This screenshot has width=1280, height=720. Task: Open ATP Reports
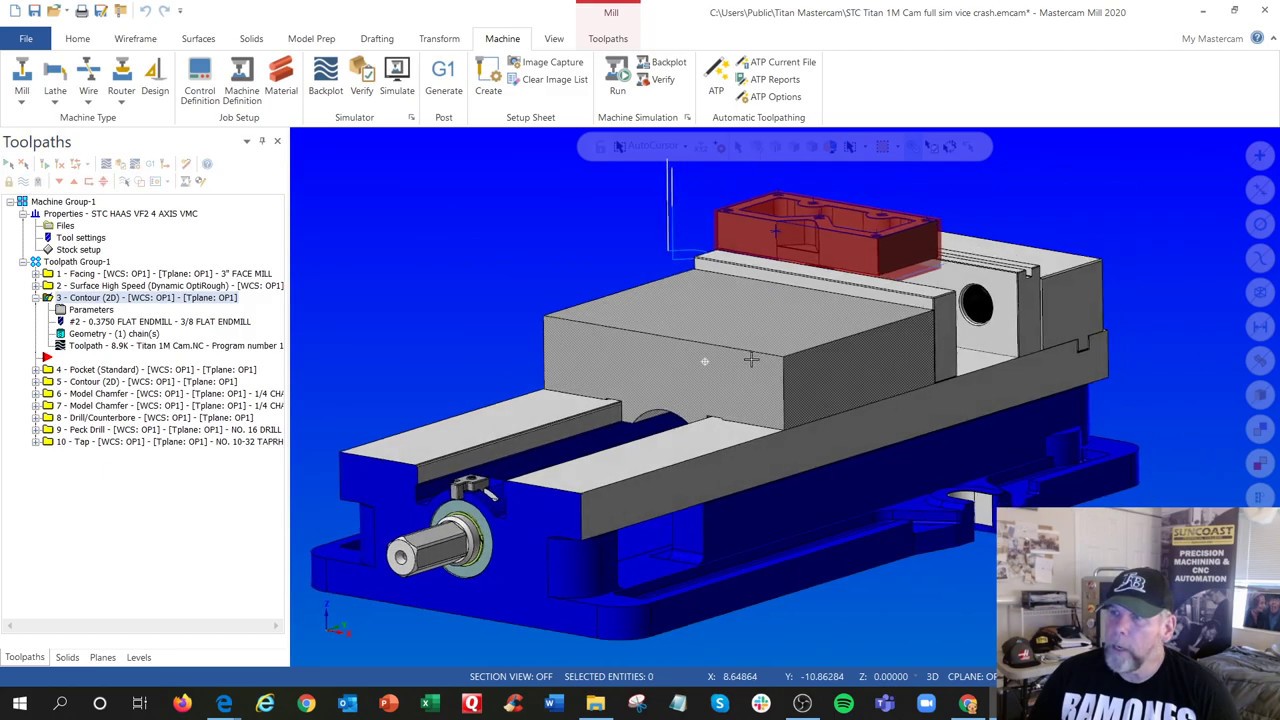click(767, 80)
